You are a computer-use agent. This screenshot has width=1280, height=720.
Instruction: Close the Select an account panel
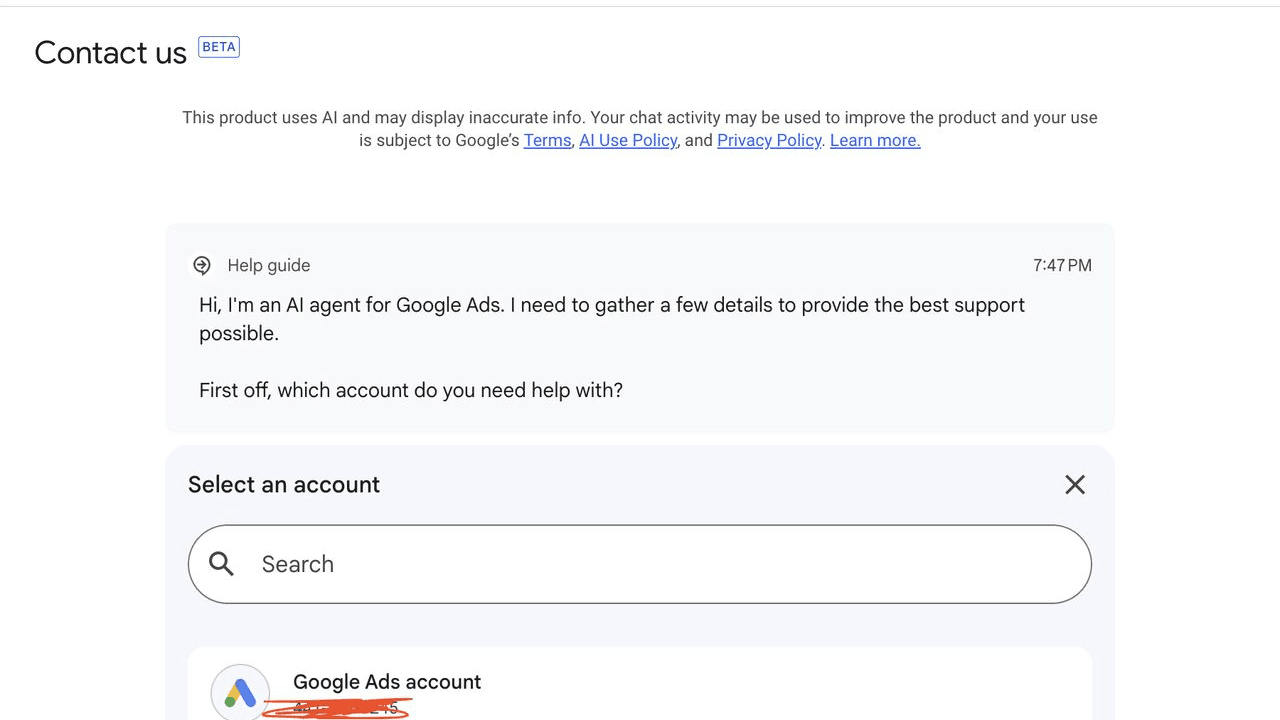tap(1075, 485)
